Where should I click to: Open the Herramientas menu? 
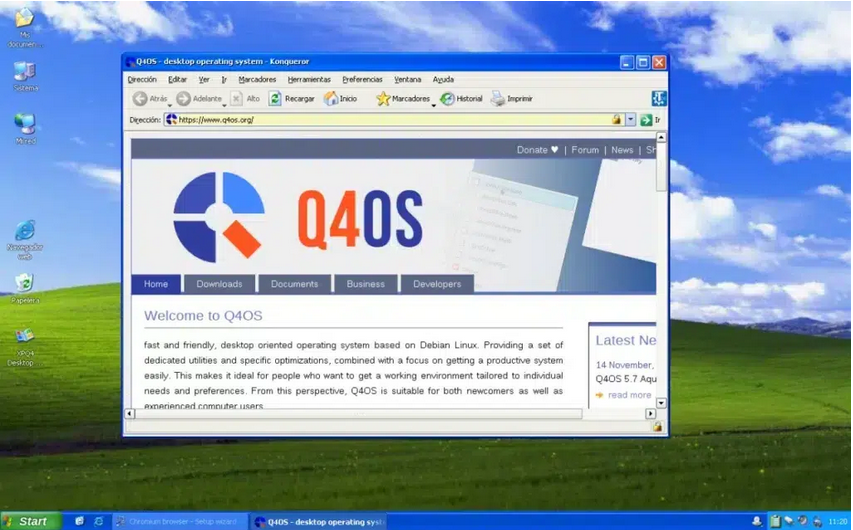pyautogui.click(x=309, y=79)
